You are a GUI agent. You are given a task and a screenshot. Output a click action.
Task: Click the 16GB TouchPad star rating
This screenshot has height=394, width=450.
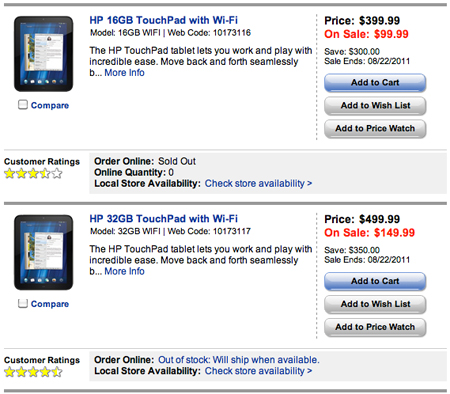coord(33,173)
